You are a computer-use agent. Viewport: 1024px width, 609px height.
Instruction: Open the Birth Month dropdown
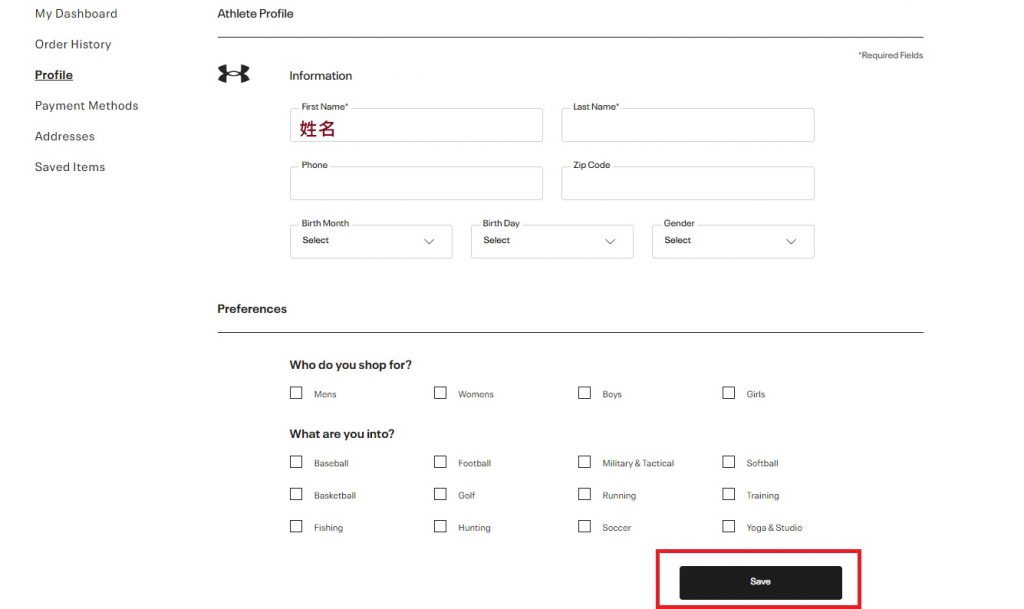pyautogui.click(x=370, y=241)
